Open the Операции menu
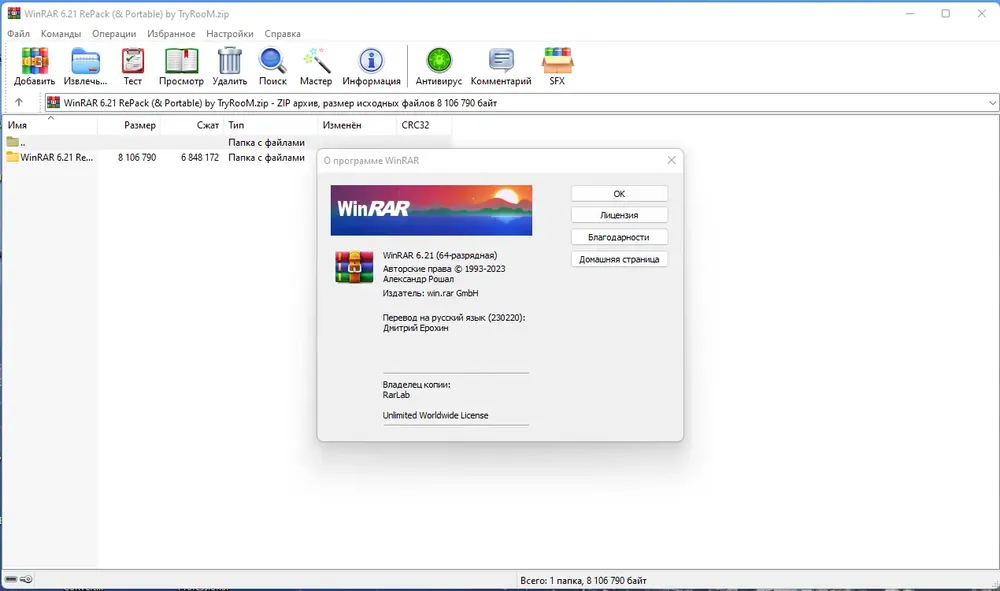Screen dimensions: 1000x591 [x=114, y=34]
